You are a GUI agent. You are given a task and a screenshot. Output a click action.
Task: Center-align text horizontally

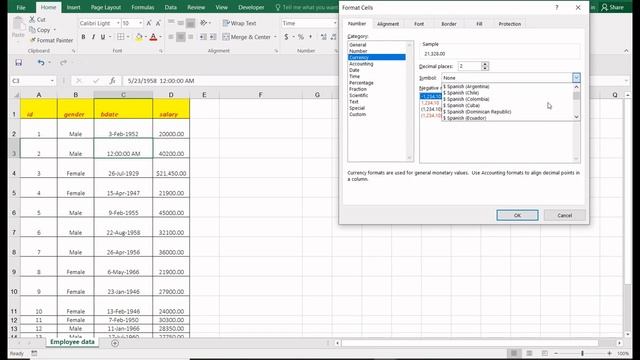(181, 37)
